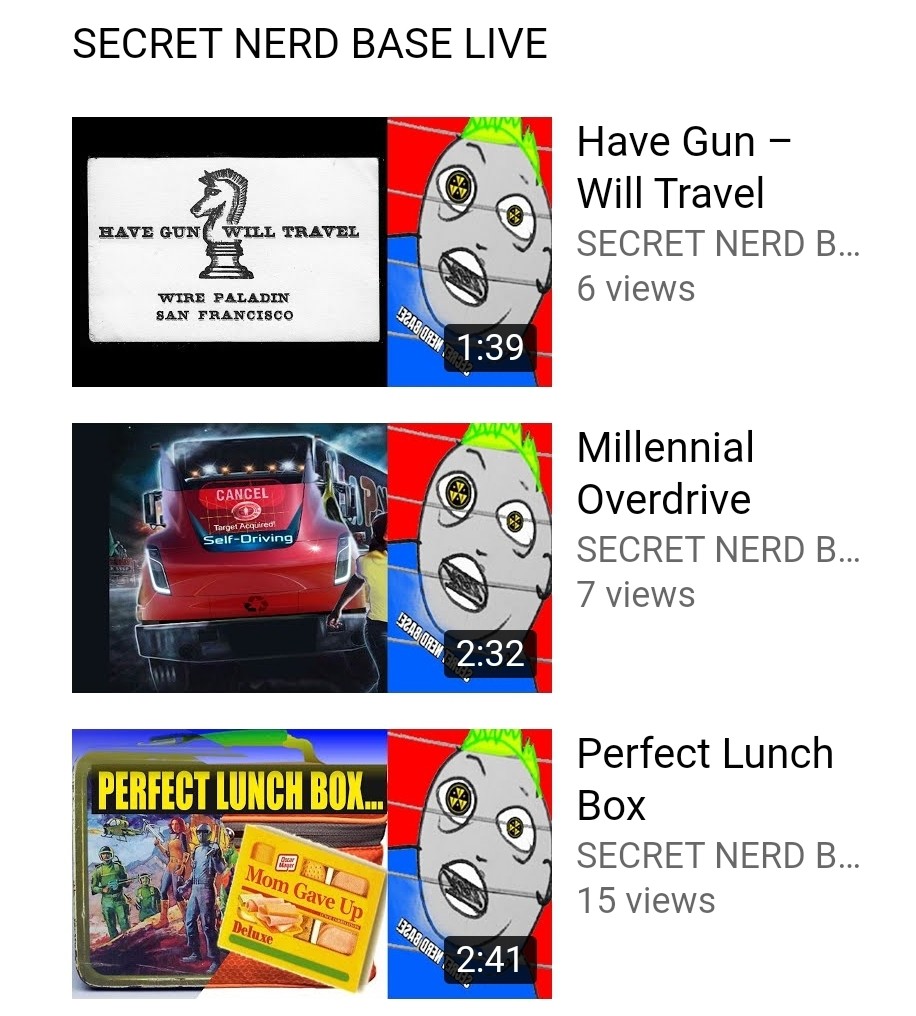The width and height of the screenshot is (916, 1016).
Task: Open the channel name under Perfect Lunch Box
Action: (x=718, y=855)
